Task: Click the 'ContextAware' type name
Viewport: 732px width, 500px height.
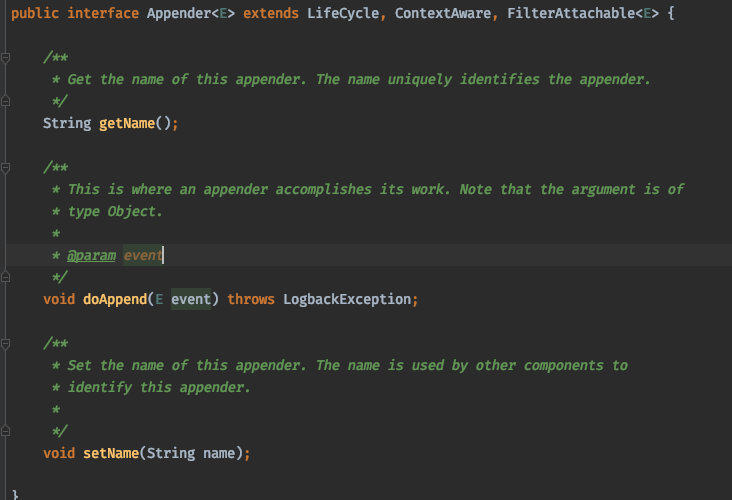Action: [443, 14]
